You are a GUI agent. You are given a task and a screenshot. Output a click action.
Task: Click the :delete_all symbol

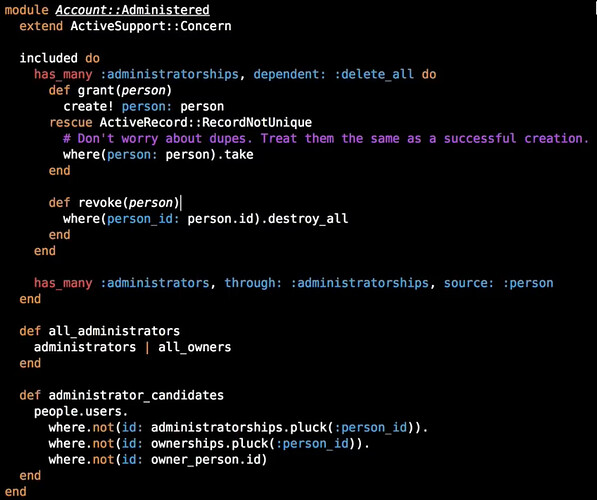click(x=374, y=74)
